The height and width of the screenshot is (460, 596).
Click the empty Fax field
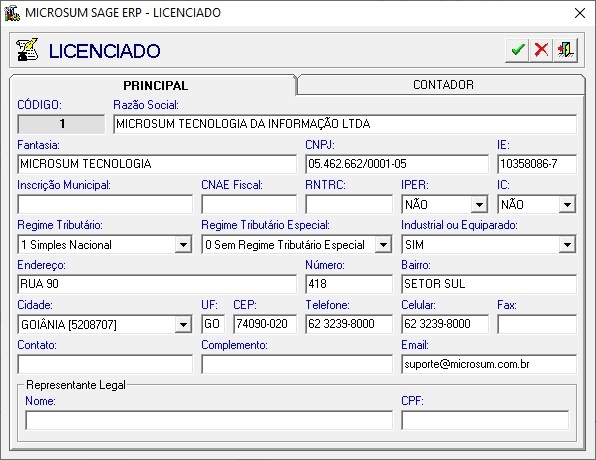537,324
